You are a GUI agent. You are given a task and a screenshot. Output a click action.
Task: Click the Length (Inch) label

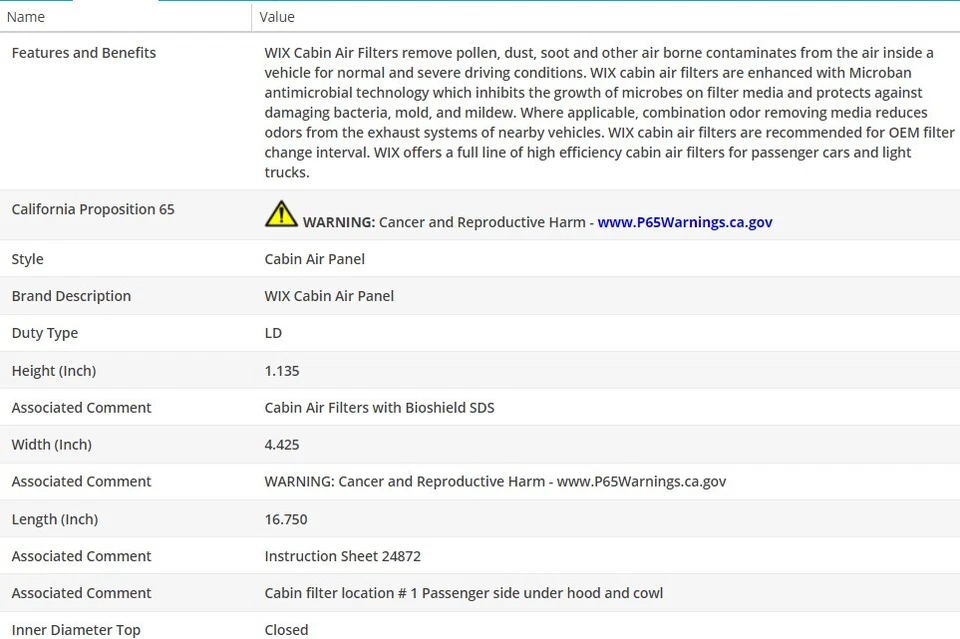(x=55, y=519)
